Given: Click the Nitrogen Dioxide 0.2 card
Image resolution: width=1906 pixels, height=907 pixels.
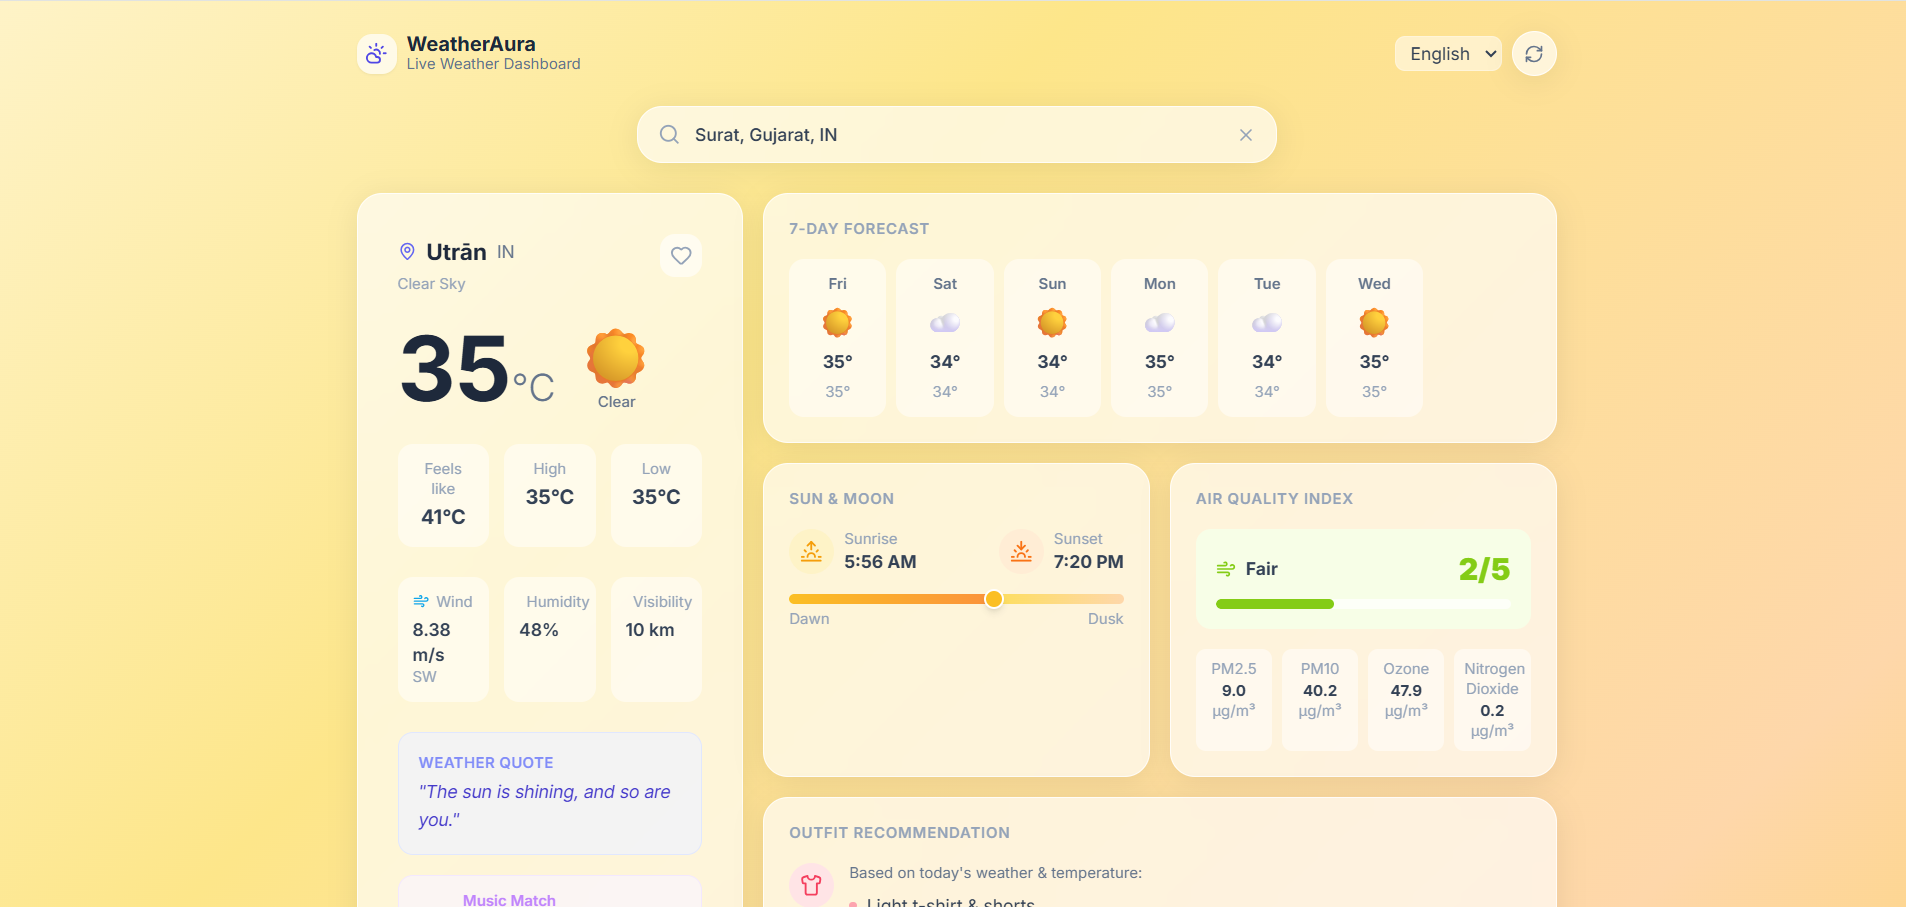Looking at the screenshot, I should coord(1492,699).
